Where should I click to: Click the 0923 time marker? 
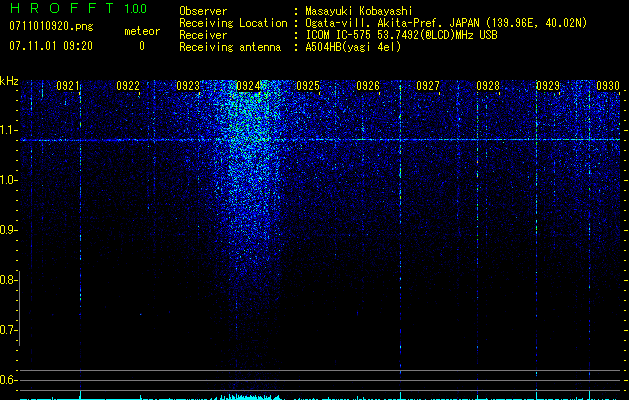(188, 86)
